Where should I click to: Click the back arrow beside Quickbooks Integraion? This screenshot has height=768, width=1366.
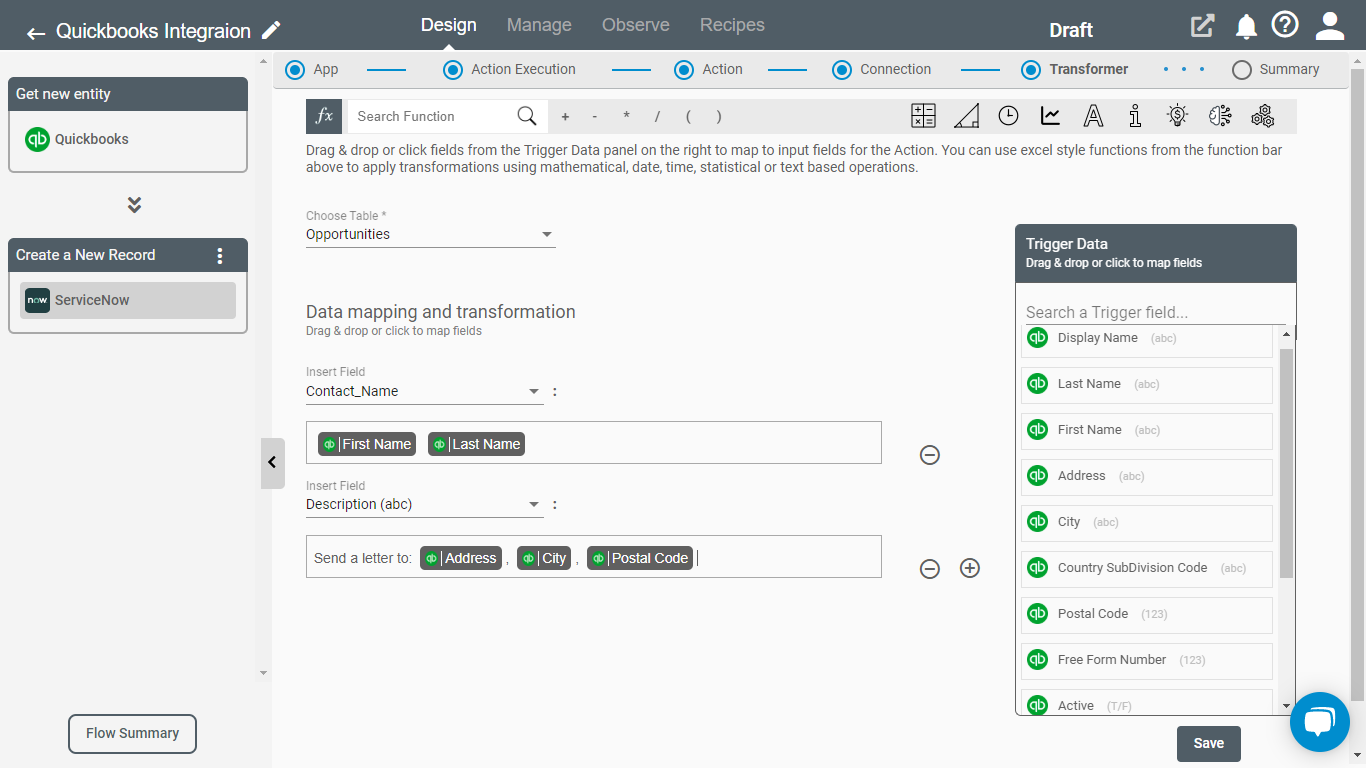click(x=36, y=33)
